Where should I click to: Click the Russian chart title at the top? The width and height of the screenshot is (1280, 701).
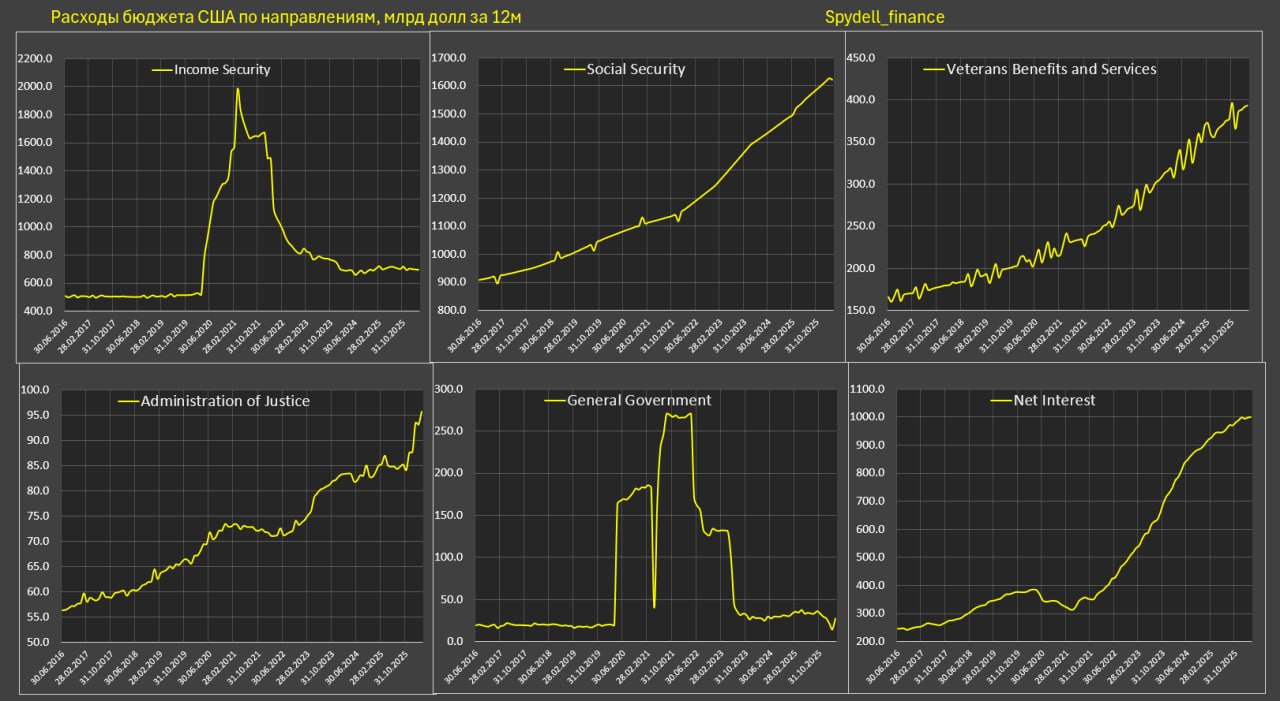point(285,17)
